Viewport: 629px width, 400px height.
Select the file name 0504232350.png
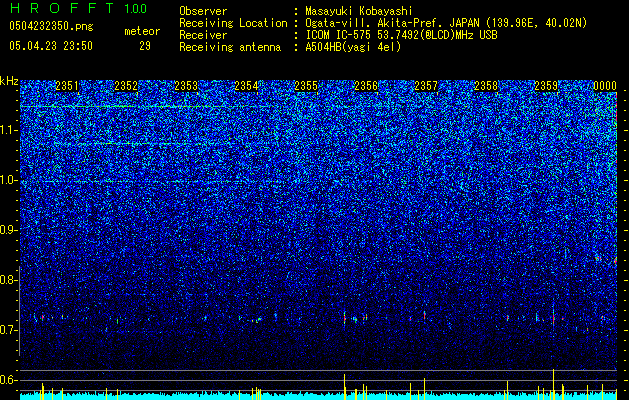pos(51,26)
